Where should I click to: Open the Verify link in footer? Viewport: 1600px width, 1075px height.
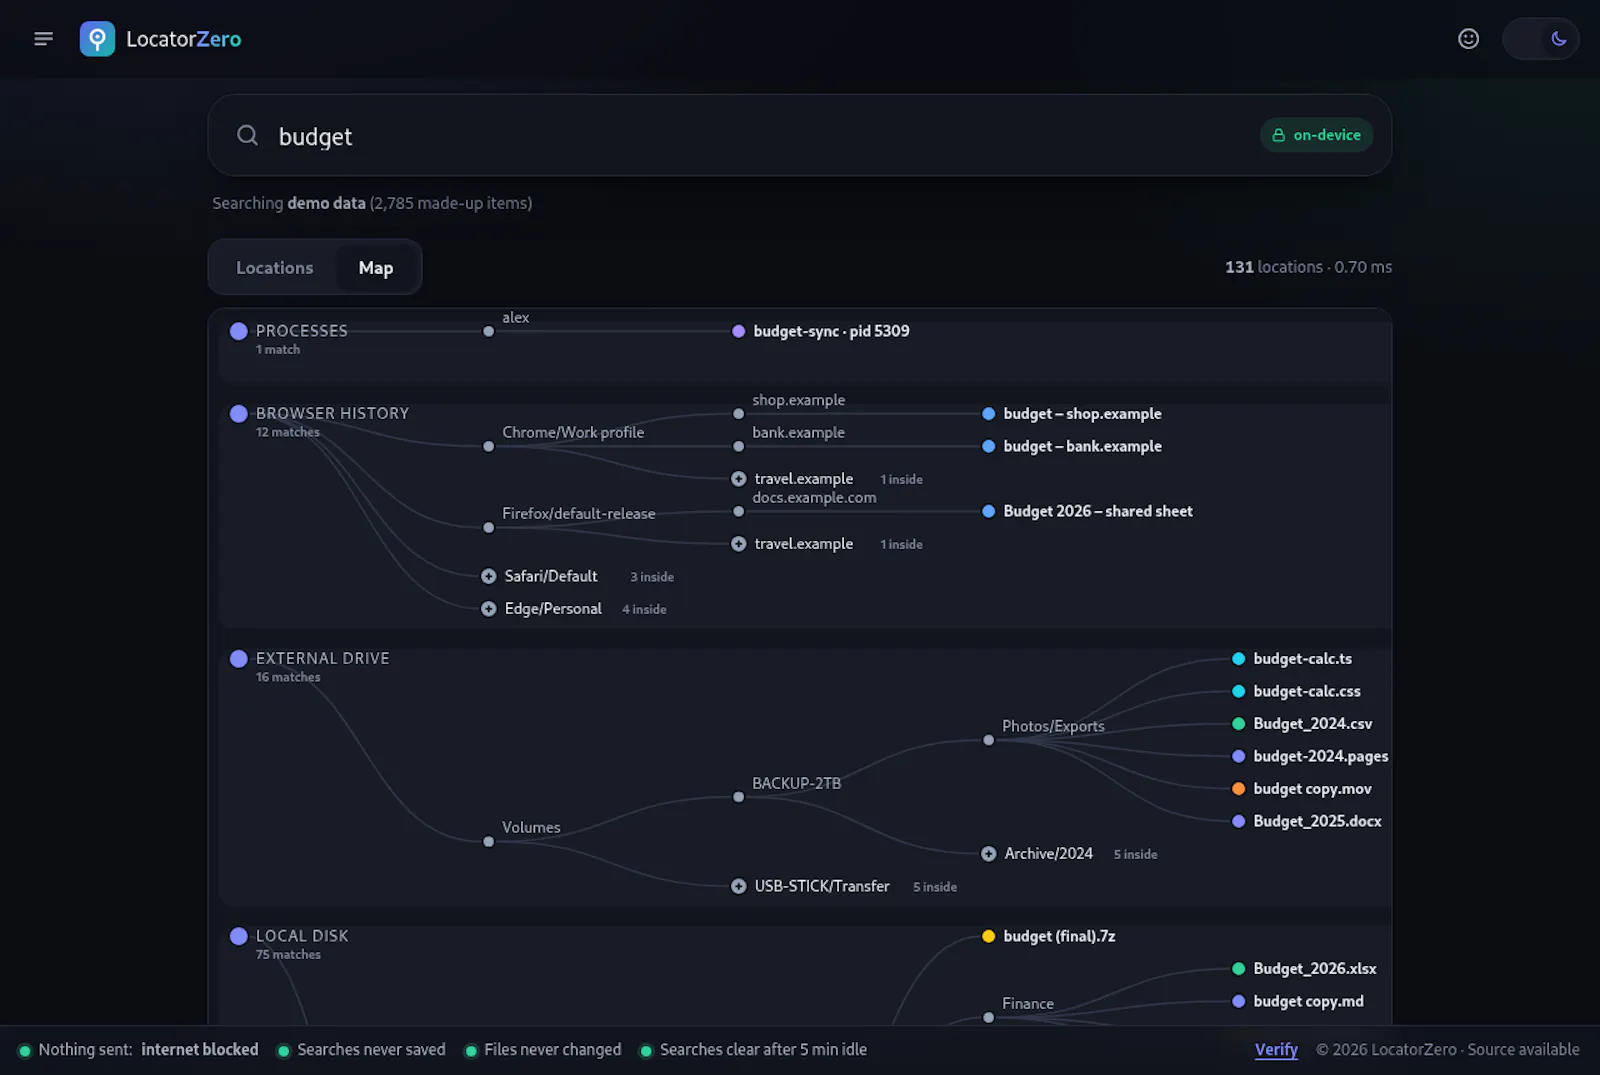pos(1276,1050)
